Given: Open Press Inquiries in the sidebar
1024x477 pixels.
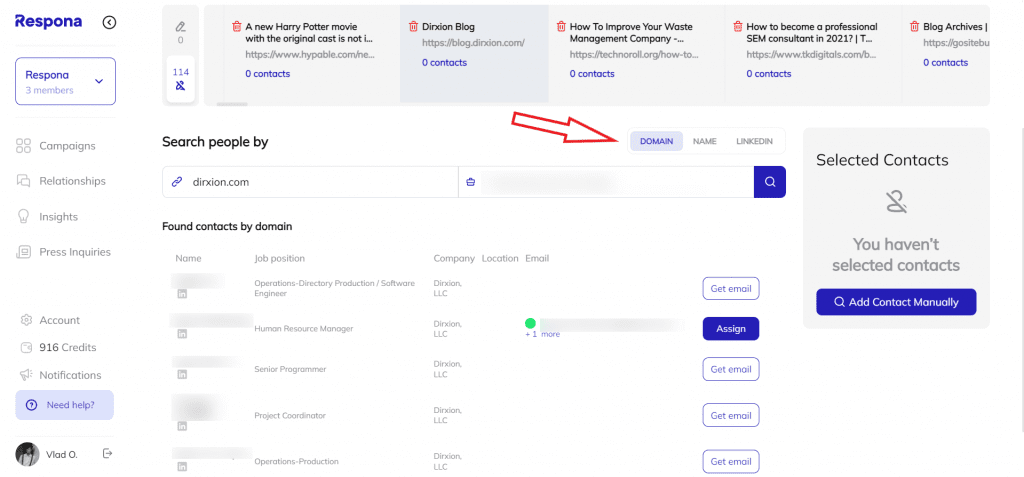Looking at the screenshot, I should (x=63, y=252).
